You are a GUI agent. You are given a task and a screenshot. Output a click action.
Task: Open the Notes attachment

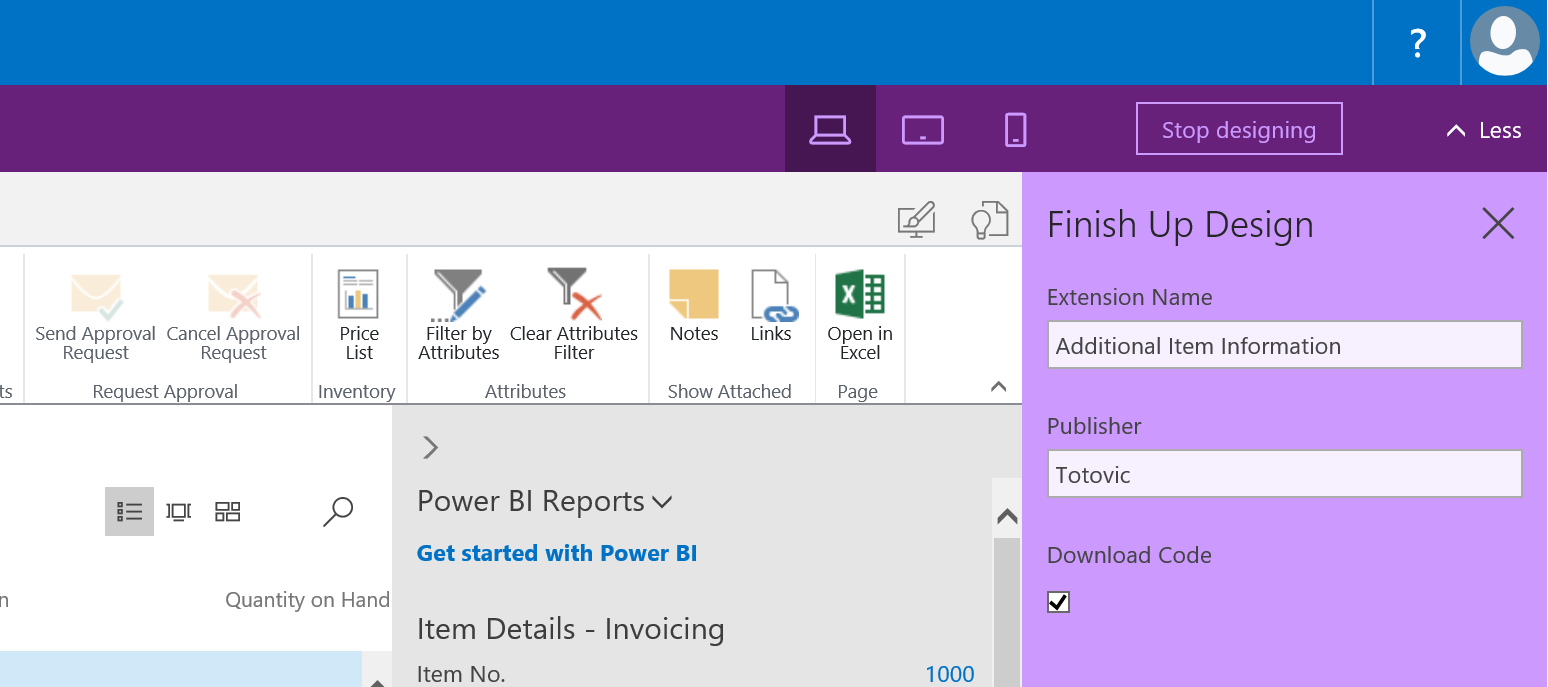tap(694, 306)
